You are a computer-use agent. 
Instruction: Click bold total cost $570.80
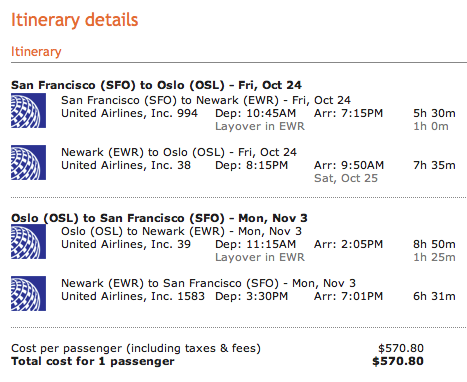pos(398,361)
